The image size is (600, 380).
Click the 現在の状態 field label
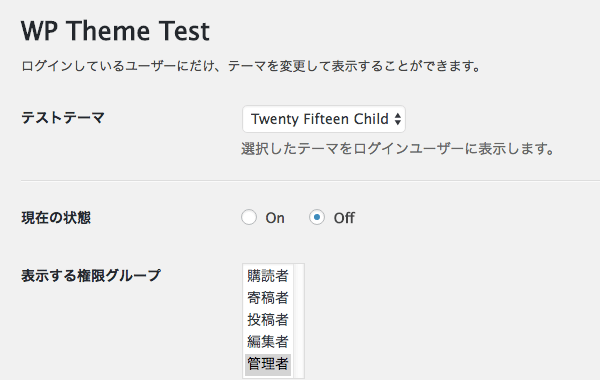tap(56, 218)
